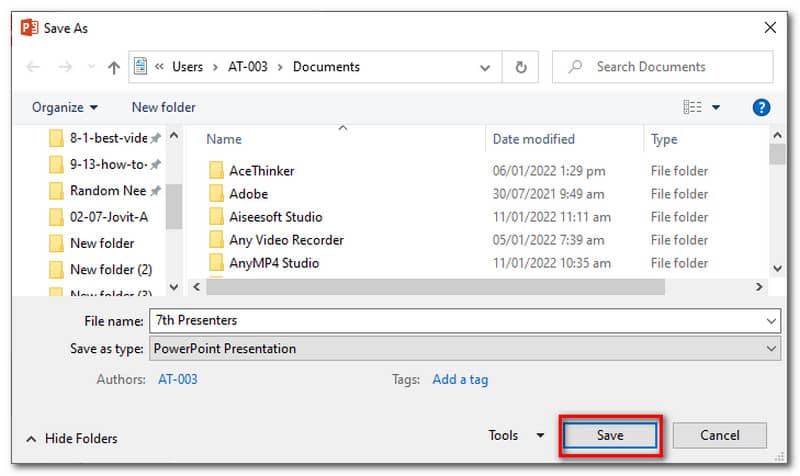Click the Back navigation arrow
Viewport: 800px width, 476px height.
(x=33, y=67)
